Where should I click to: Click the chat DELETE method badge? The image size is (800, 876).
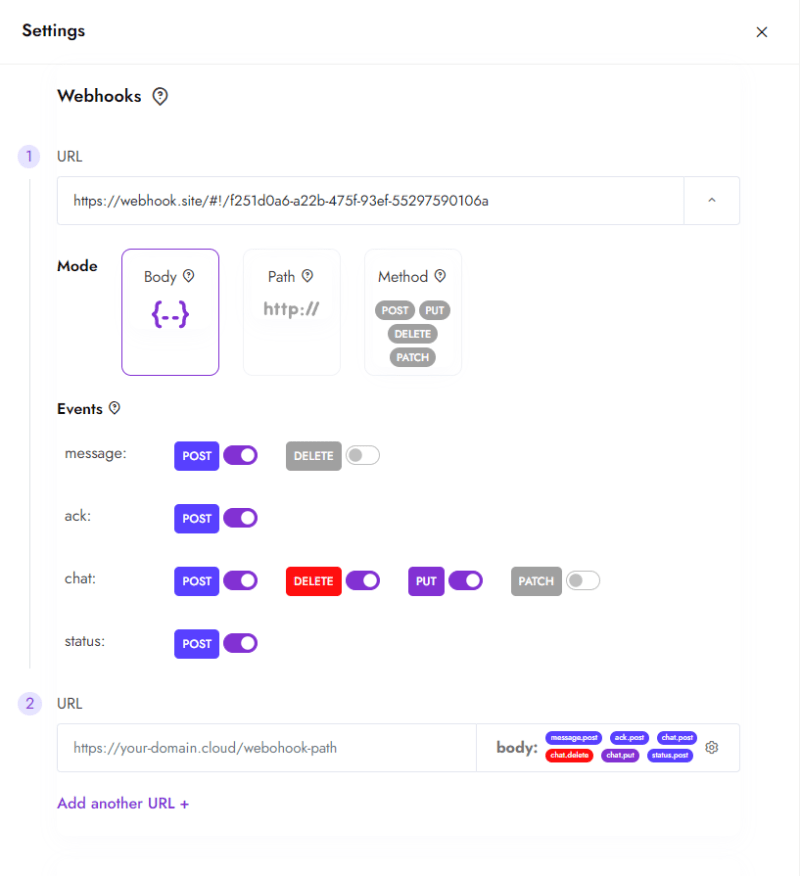[313, 581]
